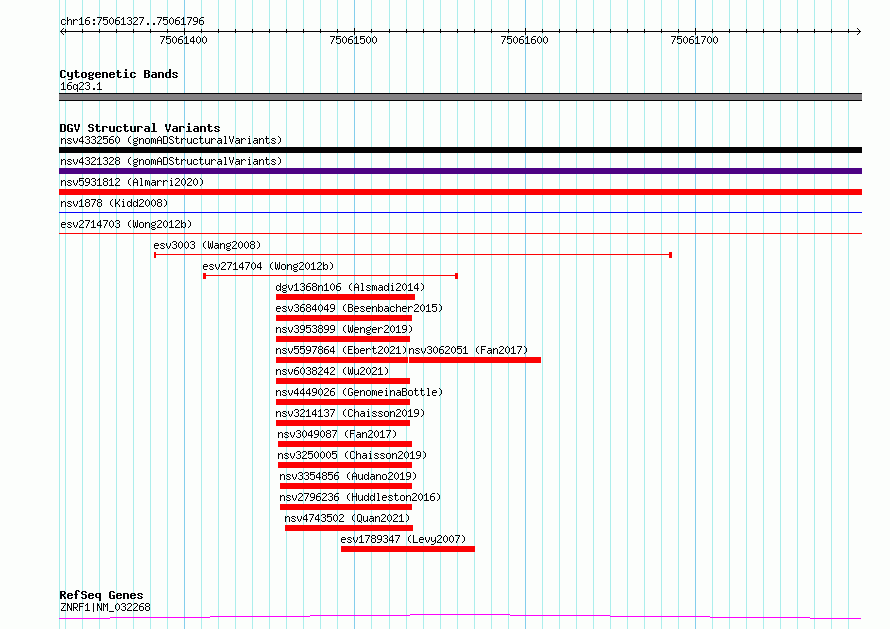Open variant nsv3953899 (Wenger2019) label
890x629 pixels.
tap(344, 329)
